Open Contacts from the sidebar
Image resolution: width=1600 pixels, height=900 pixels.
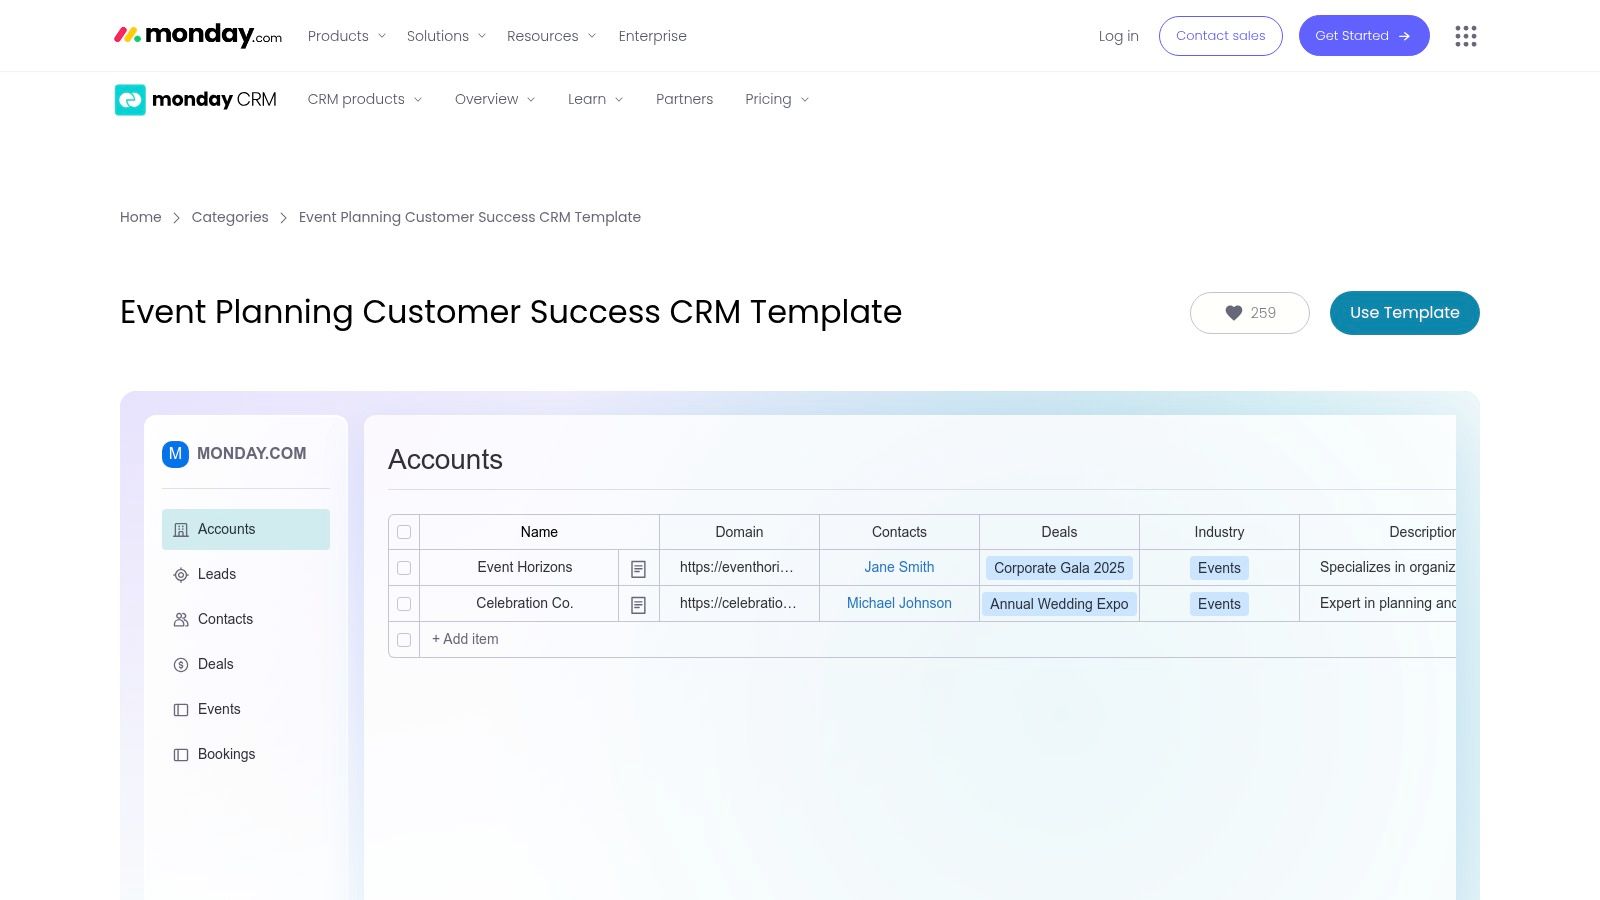tap(224, 619)
